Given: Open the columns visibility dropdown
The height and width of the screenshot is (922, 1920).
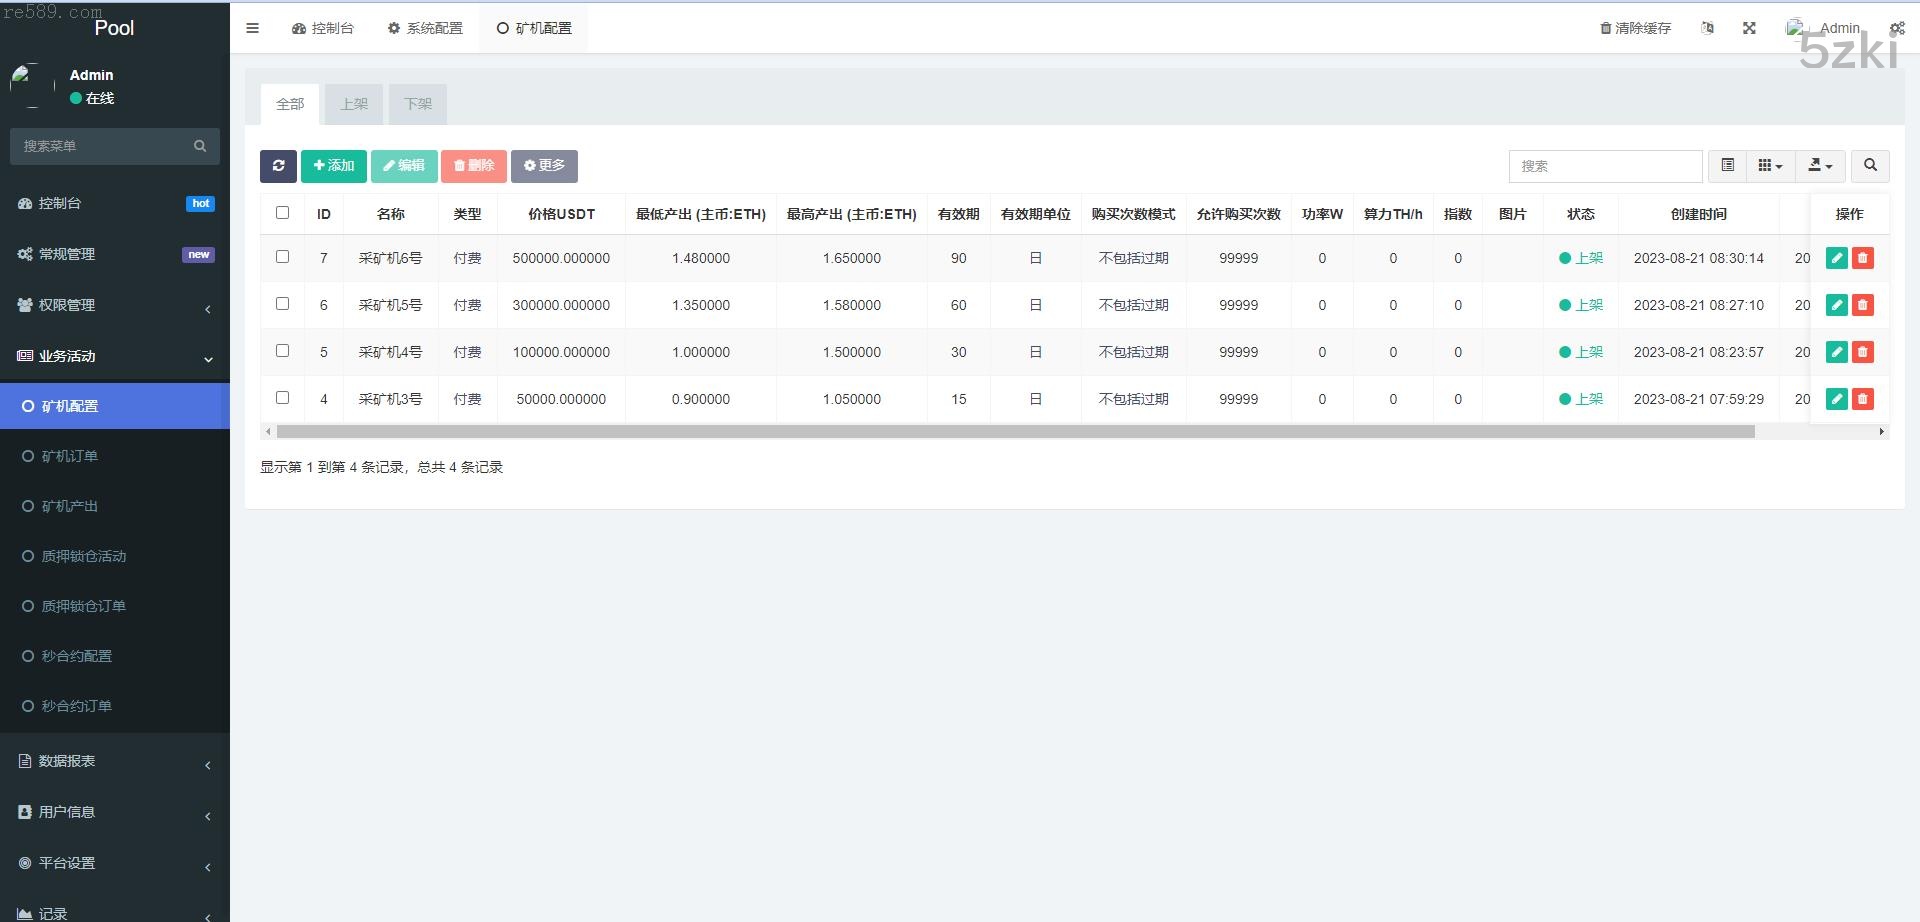Looking at the screenshot, I should point(1770,166).
